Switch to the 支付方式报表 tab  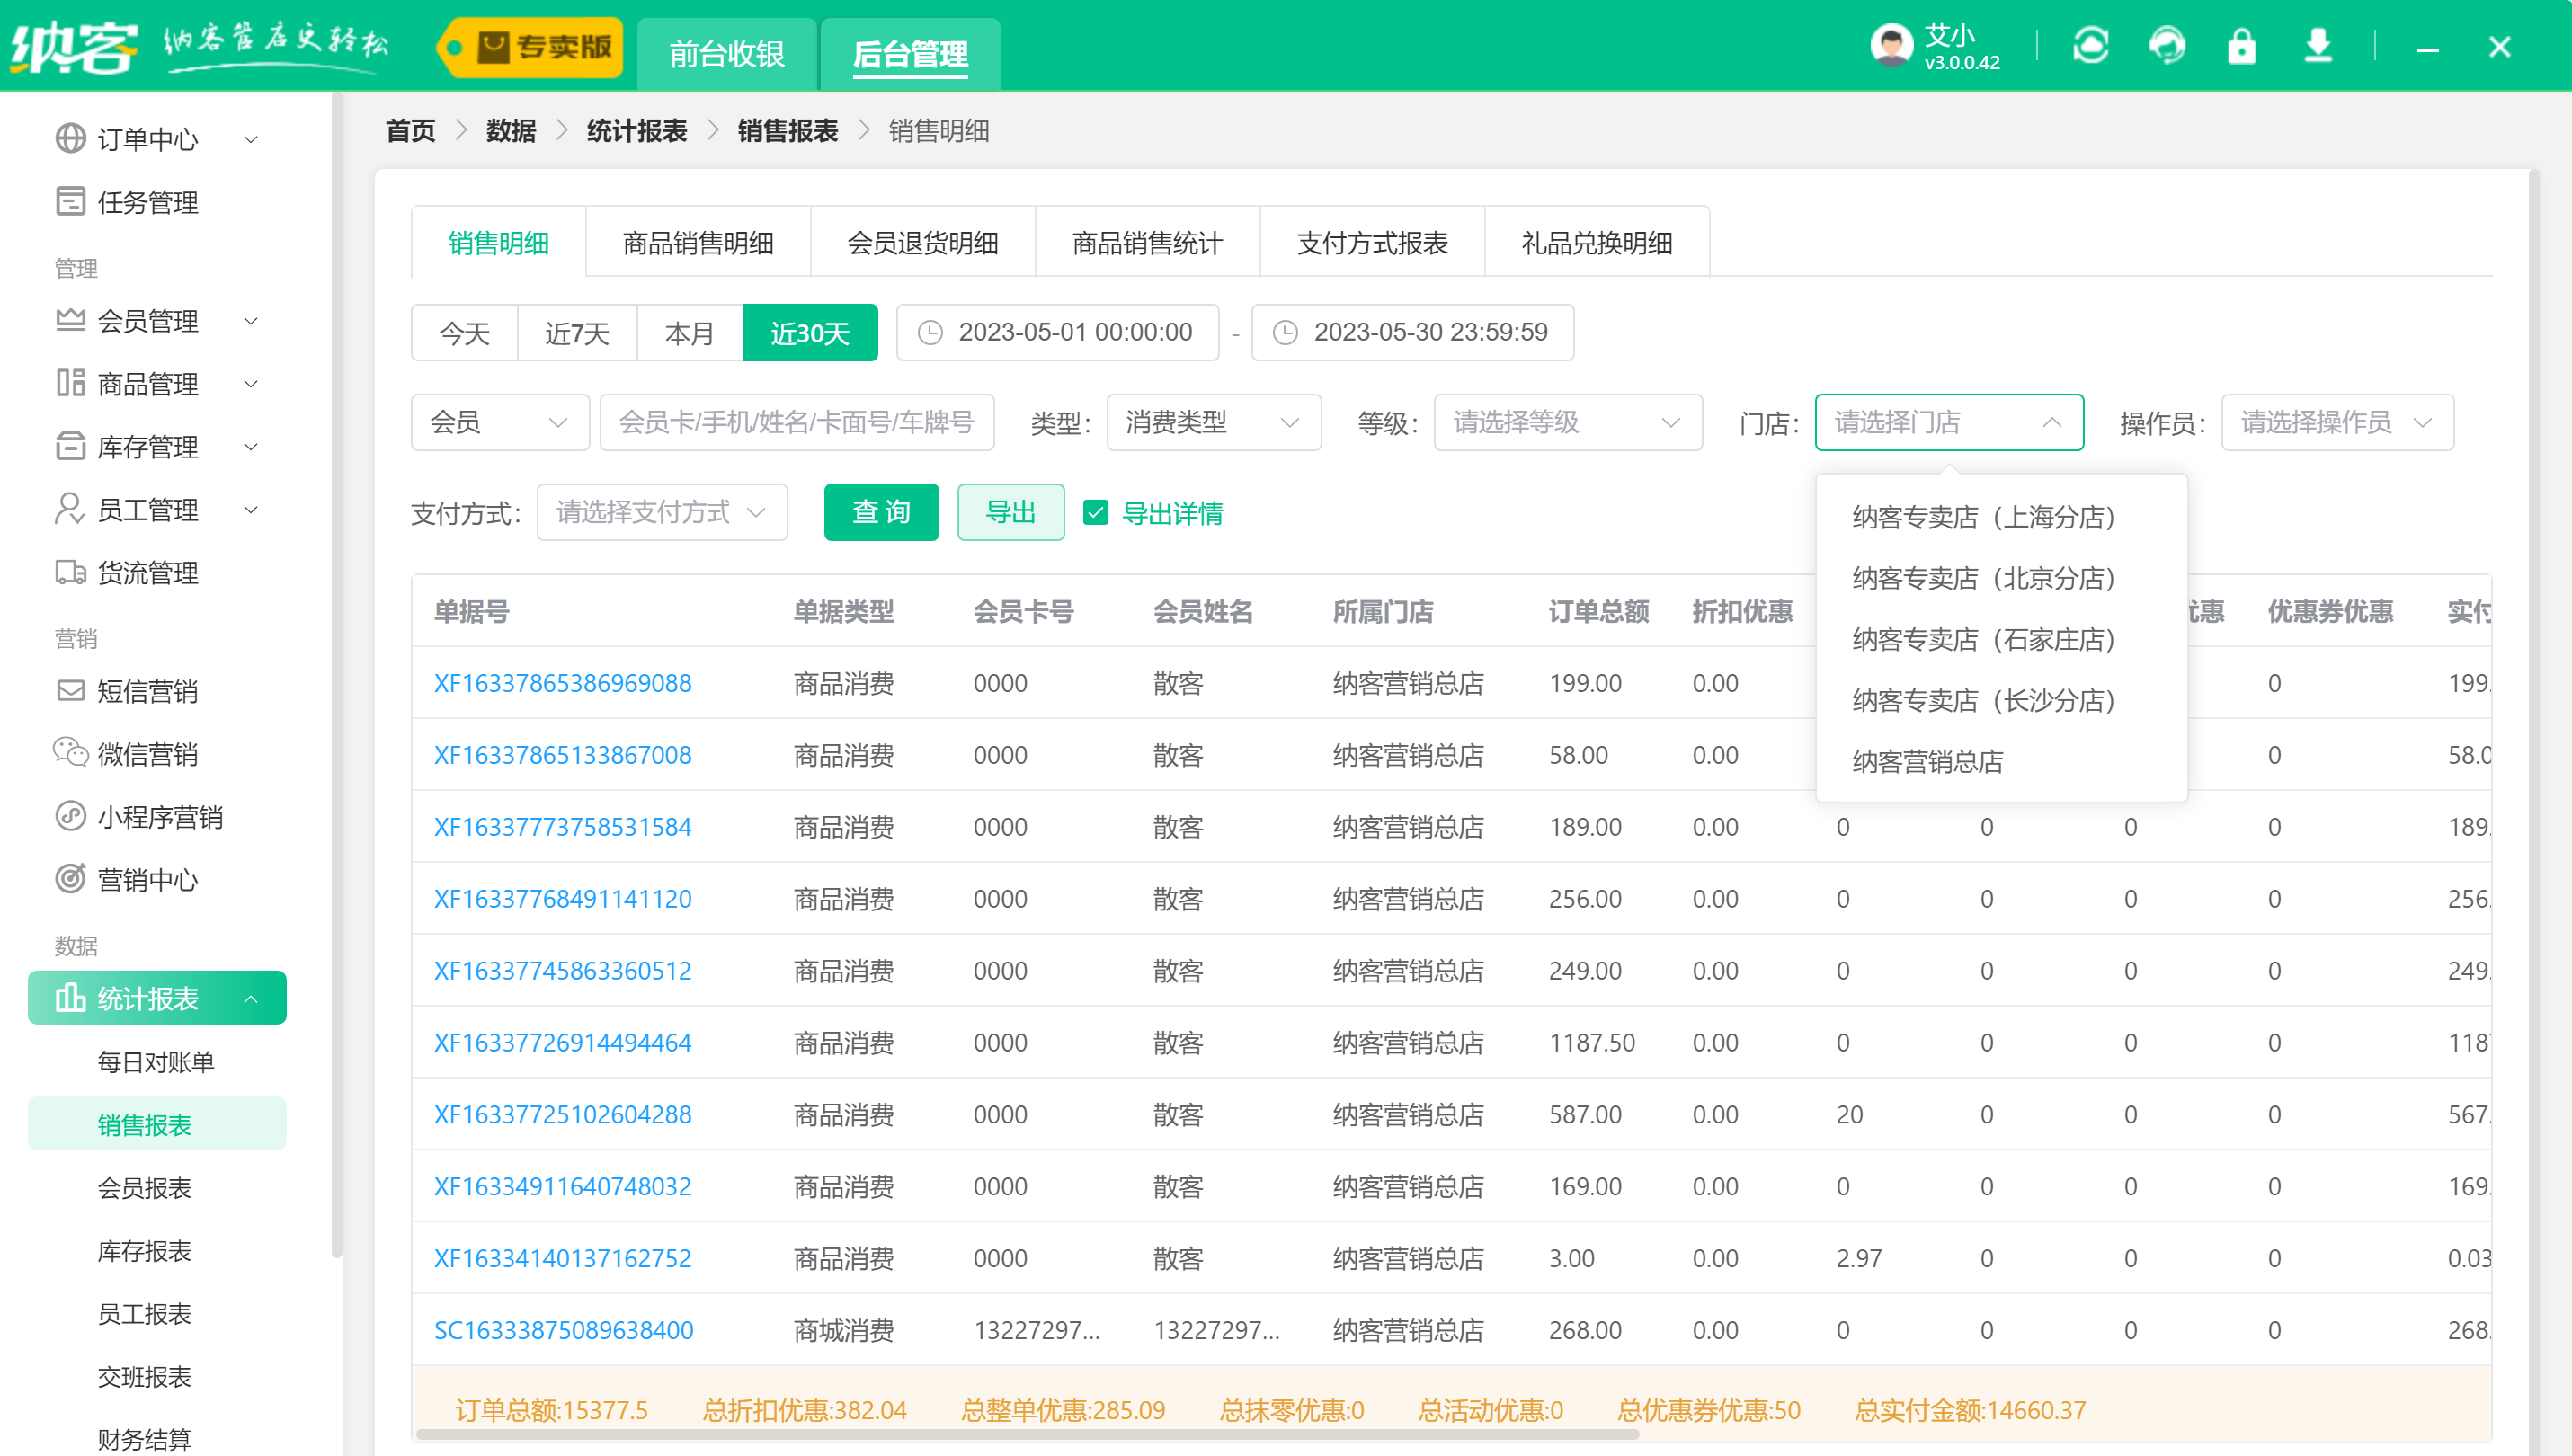click(x=1371, y=242)
